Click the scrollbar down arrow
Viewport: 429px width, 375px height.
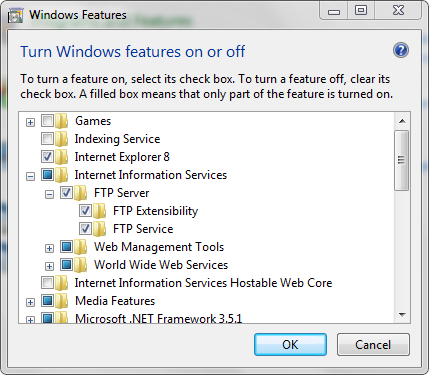pyautogui.click(x=402, y=315)
